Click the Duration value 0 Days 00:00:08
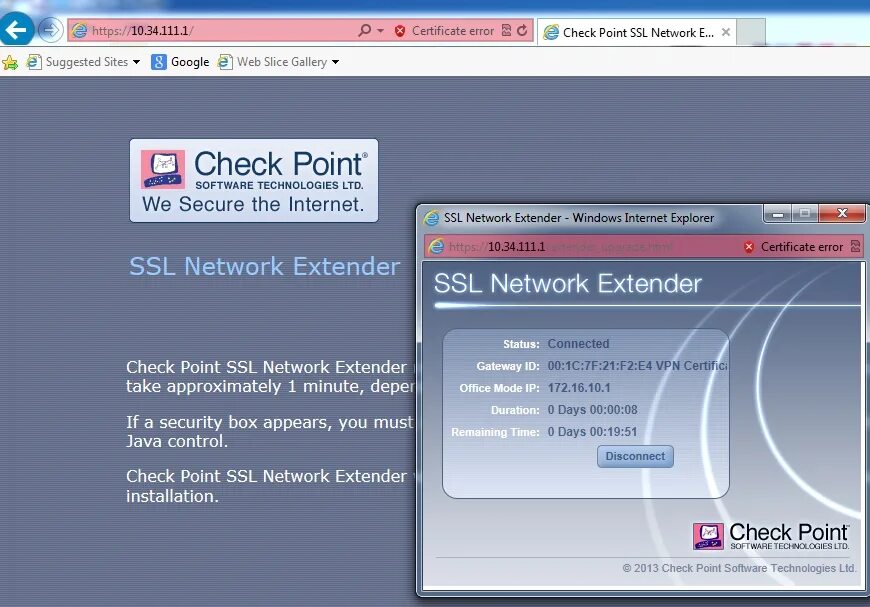The height and width of the screenshot is (607, 870). (x=592, y=410)
